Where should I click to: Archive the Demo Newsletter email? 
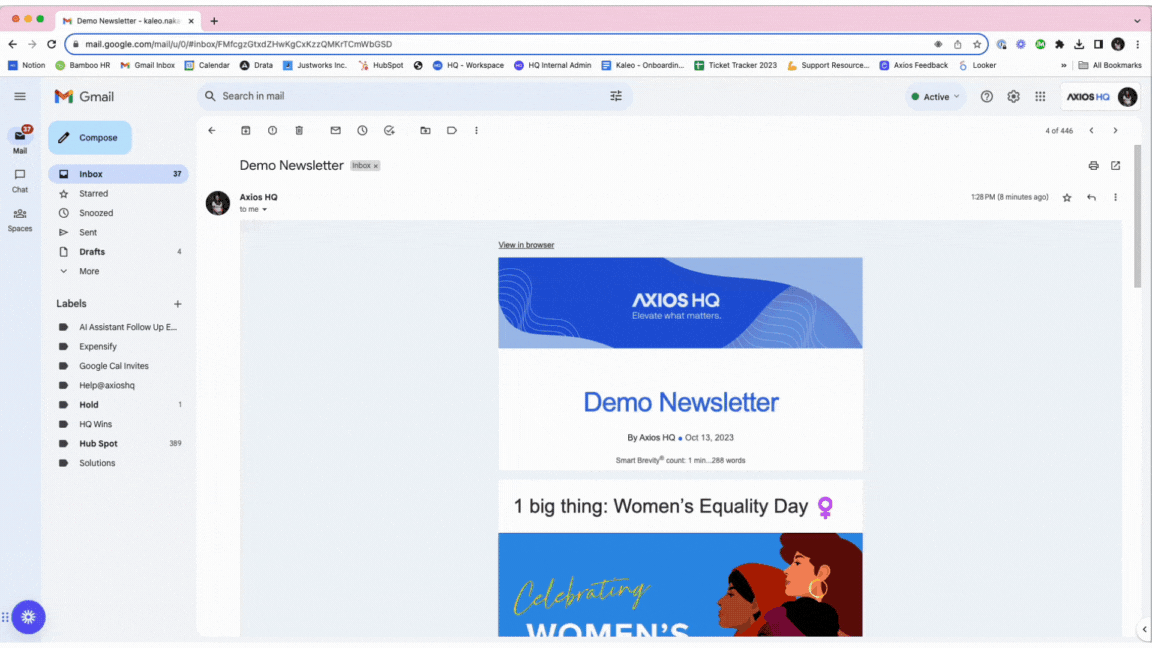click(246, 131)
